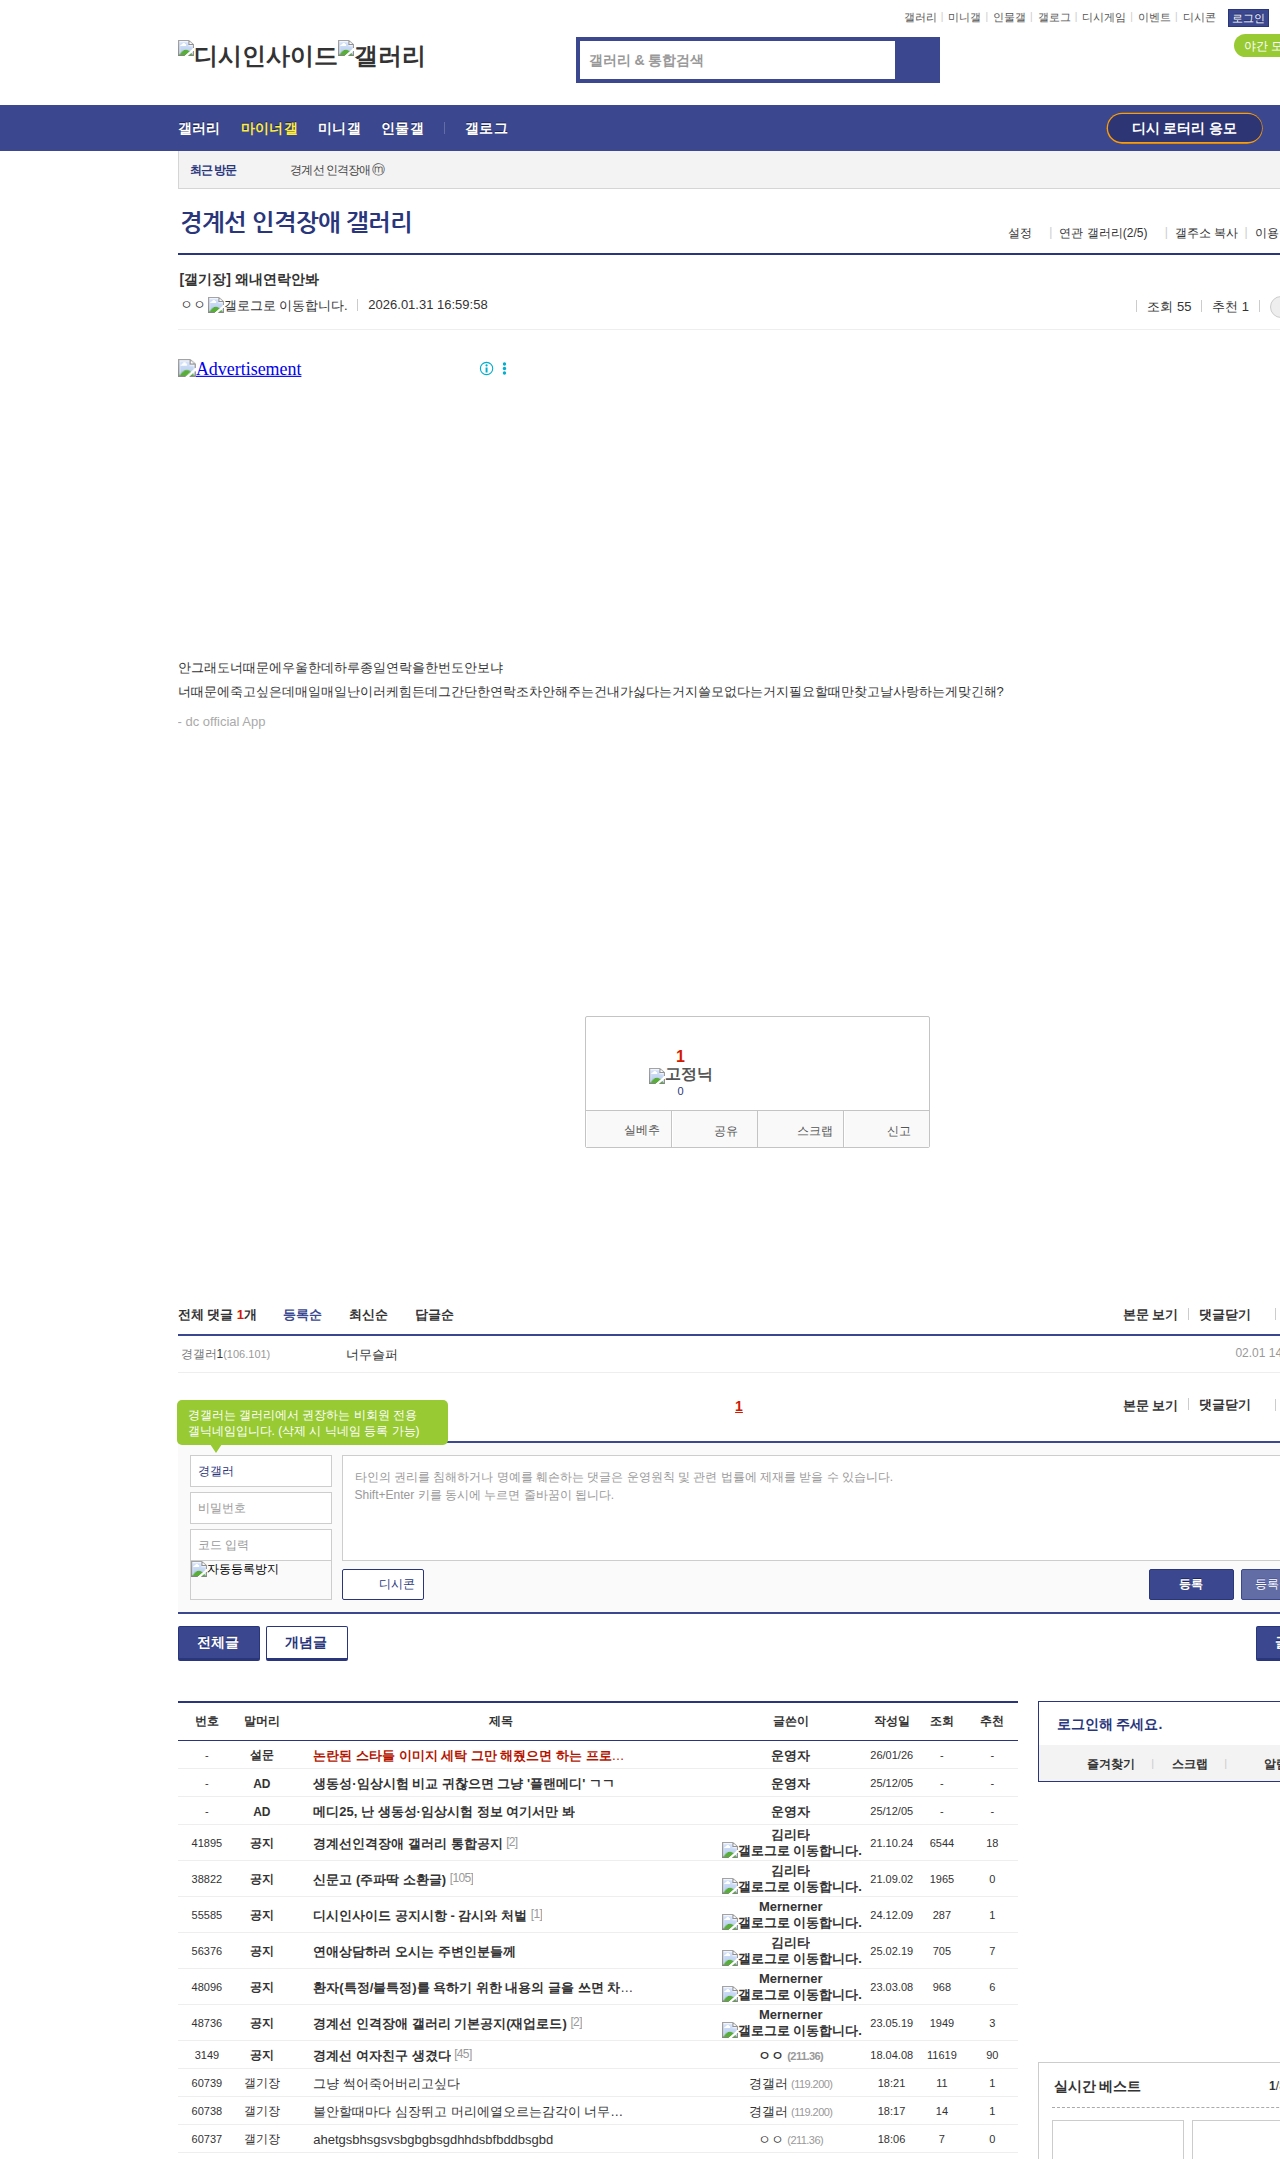Open the 경계선 인격장애 갤러리 title link
The height and width of the screenshot is (2159, 1280).
click(x=296, y=222)
